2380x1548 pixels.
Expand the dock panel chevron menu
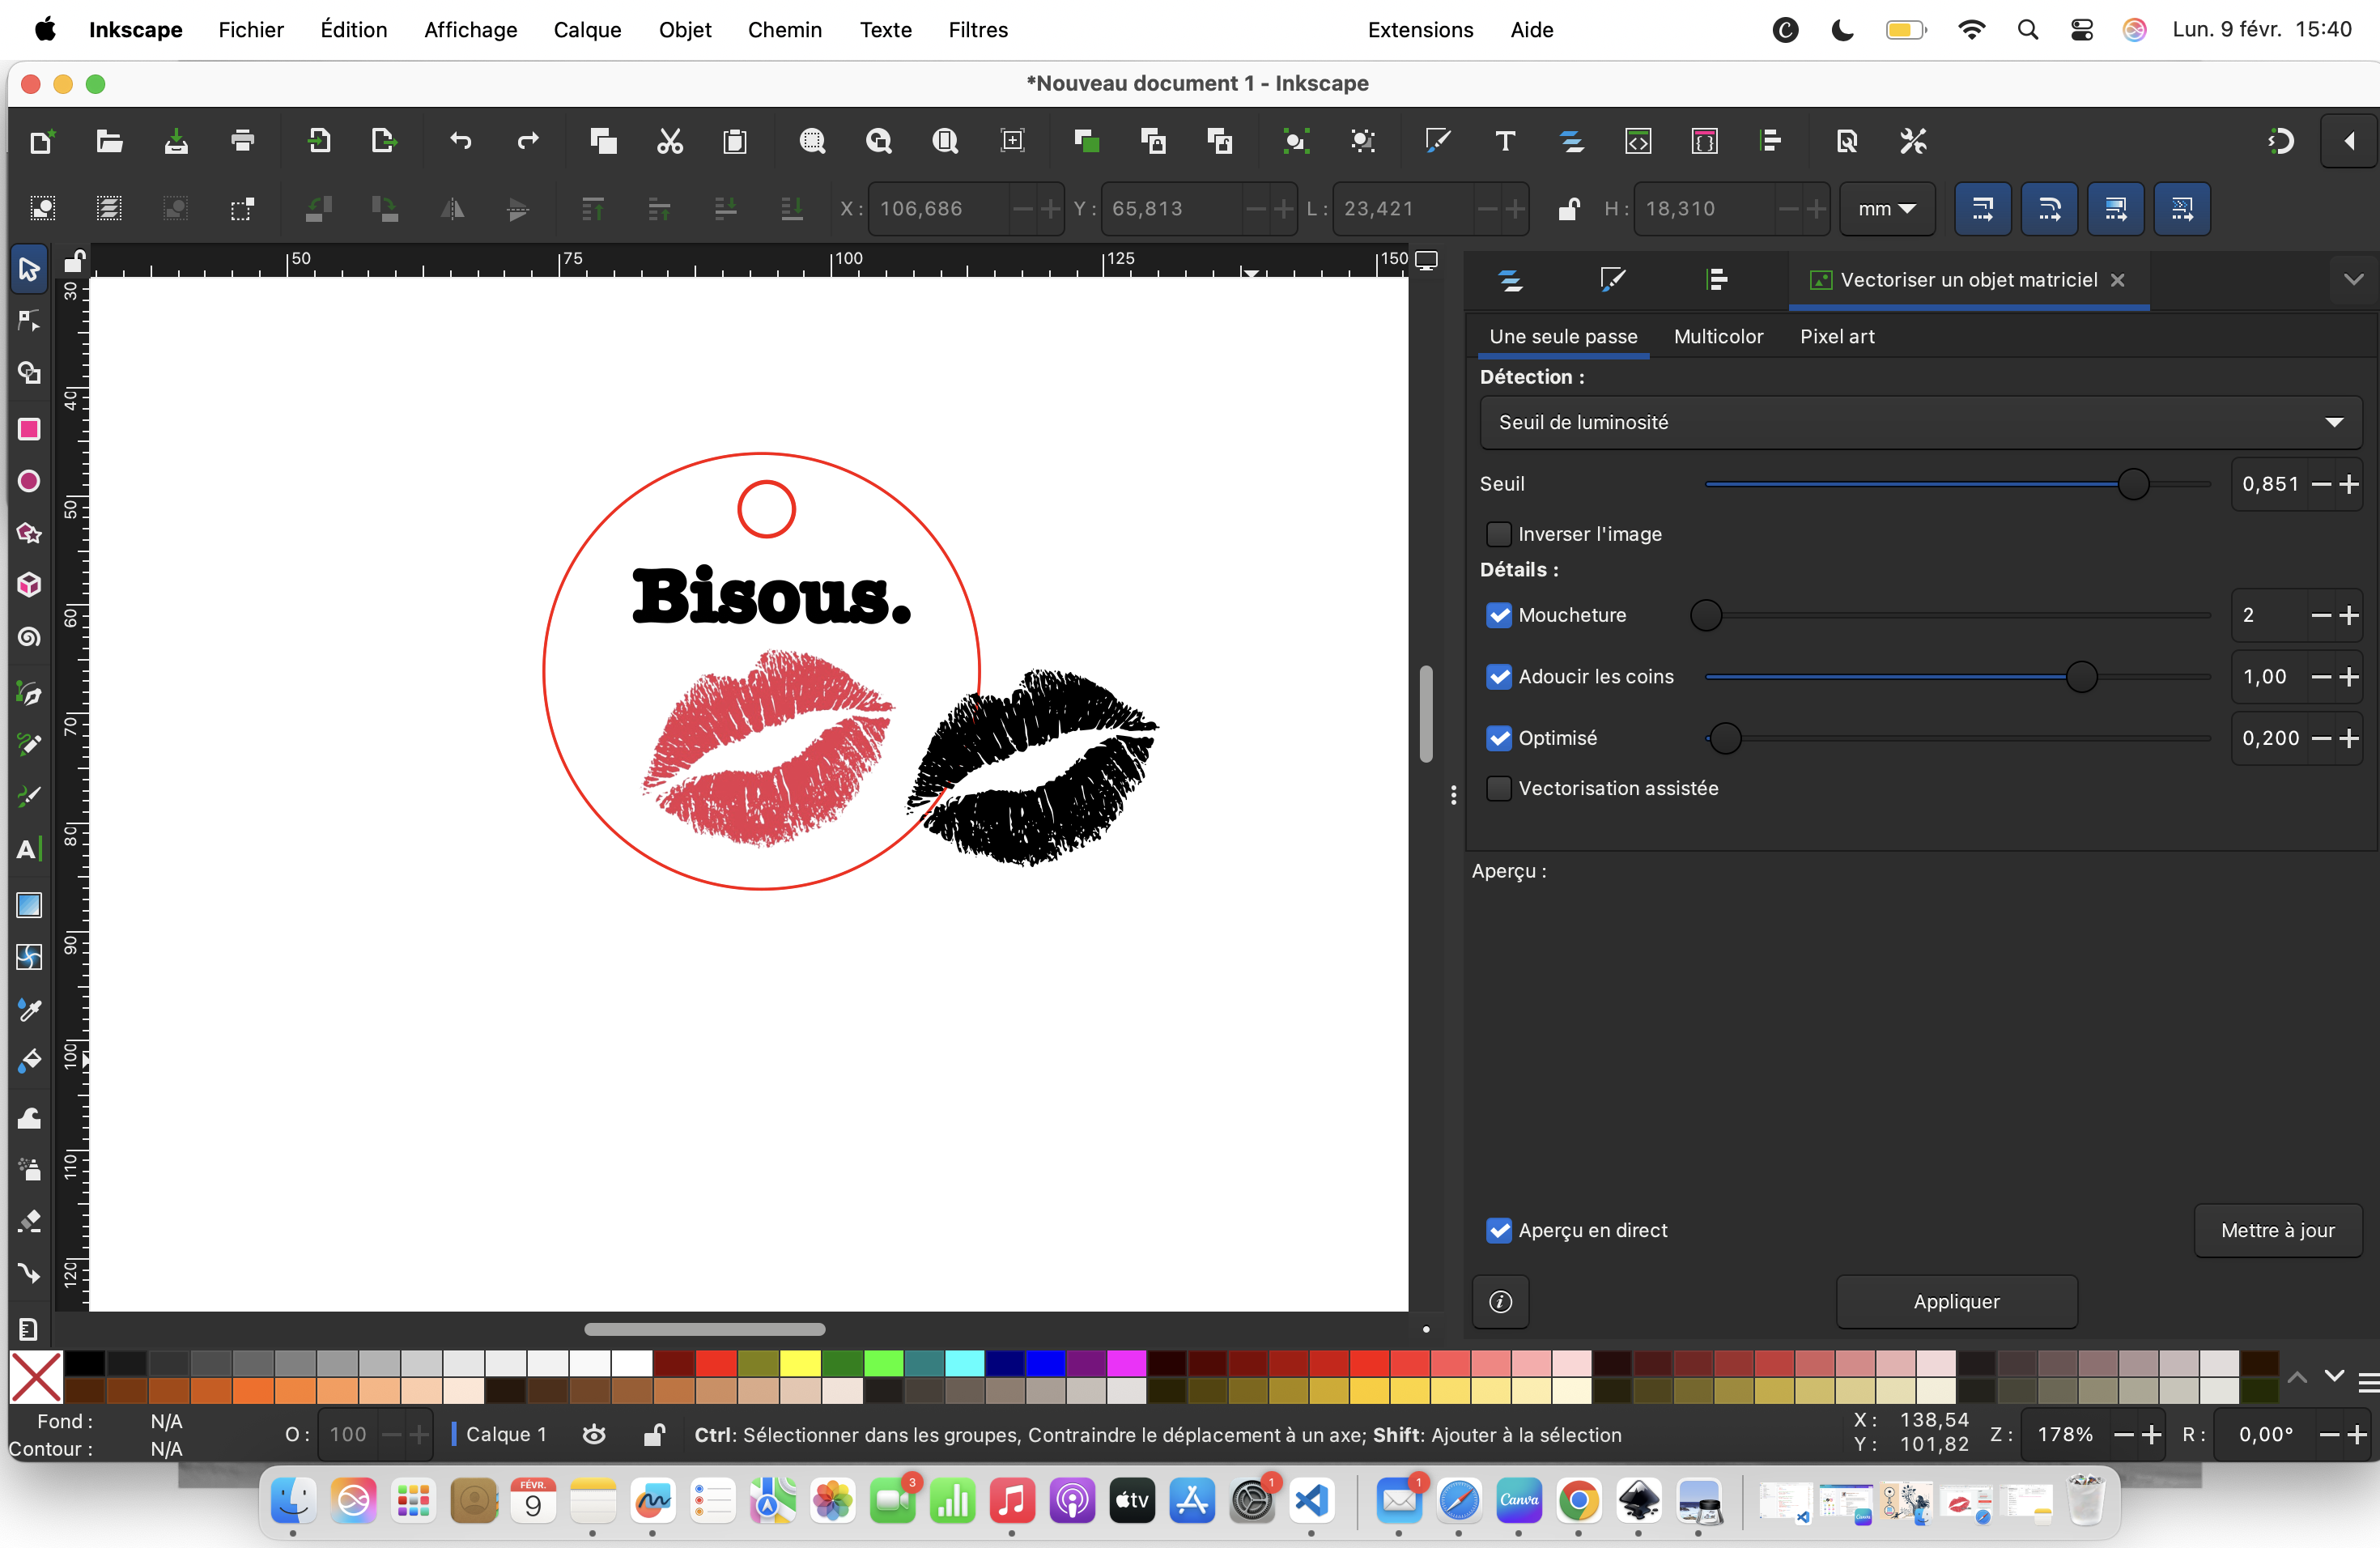(2353, 279)
